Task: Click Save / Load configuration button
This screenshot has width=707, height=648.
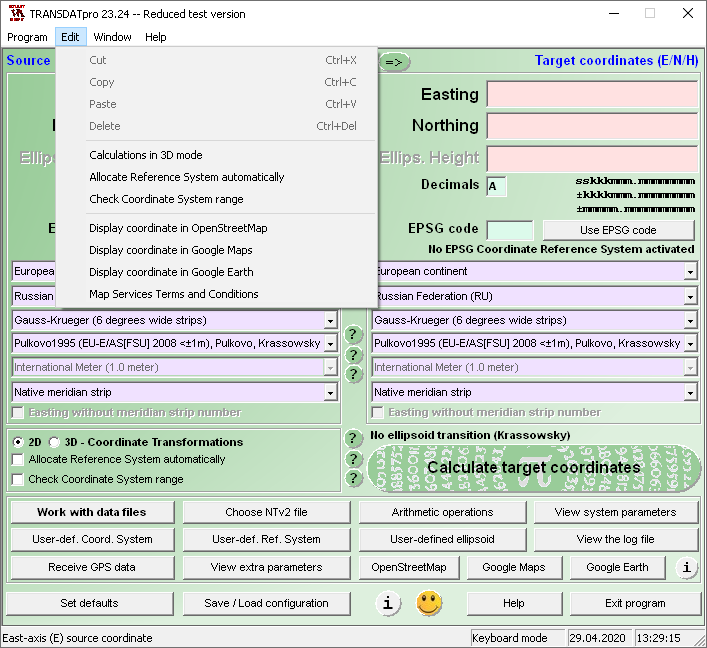Action: pos(266,603)
